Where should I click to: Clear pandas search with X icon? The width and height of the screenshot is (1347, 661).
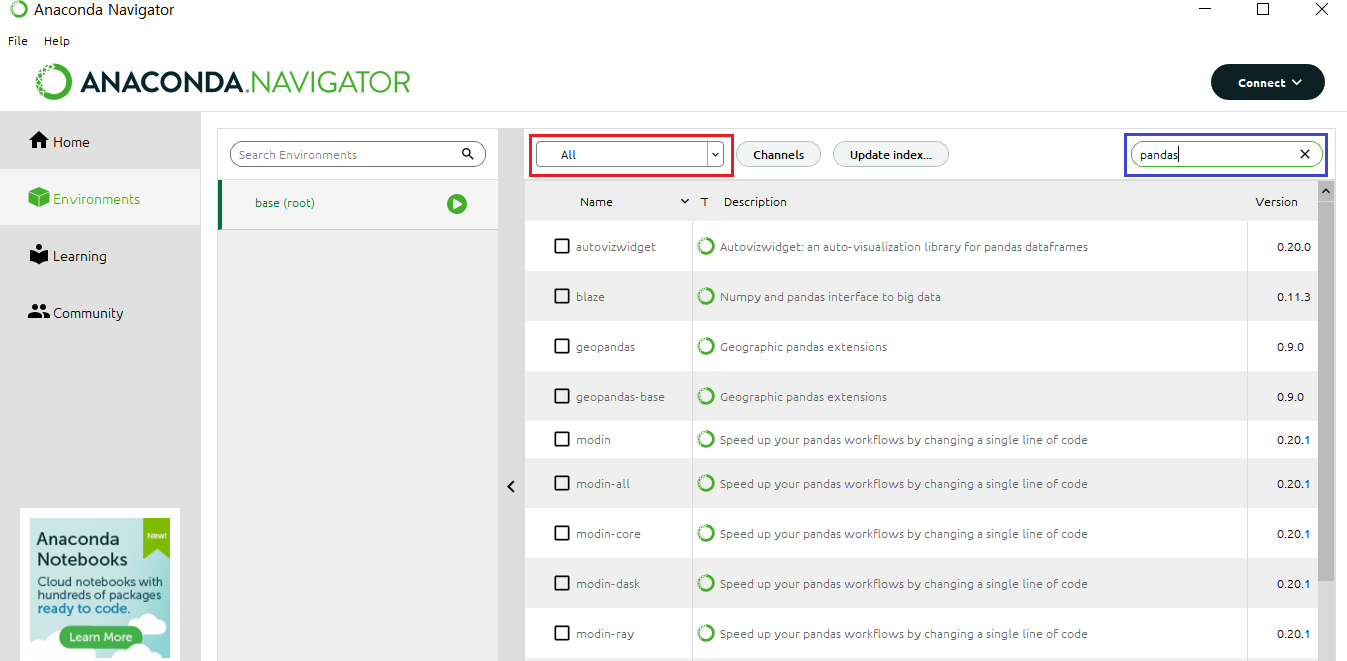[x=1304, y=154]
